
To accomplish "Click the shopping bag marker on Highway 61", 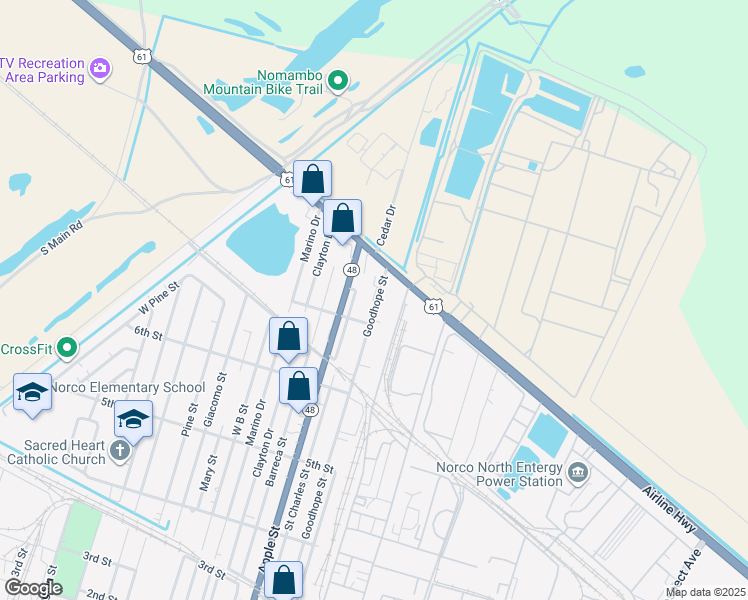I will (312, 180).
